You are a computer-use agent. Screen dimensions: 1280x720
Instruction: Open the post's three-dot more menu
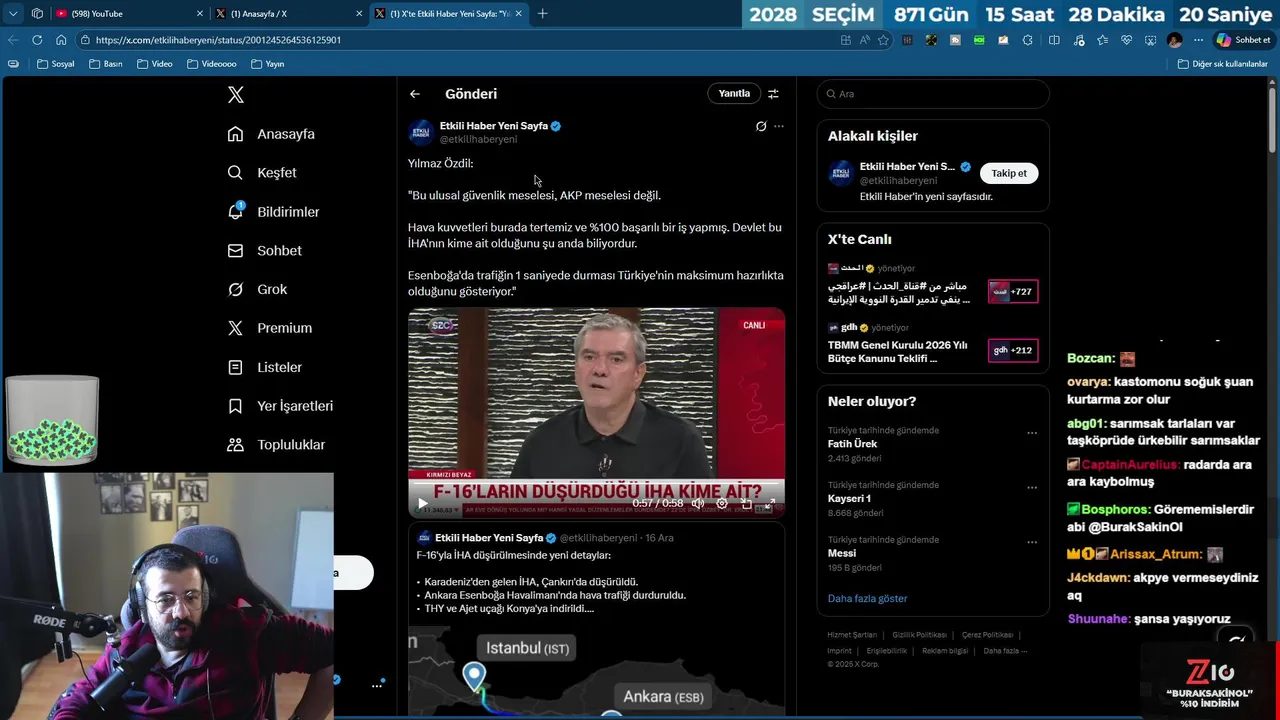(779, 127)
